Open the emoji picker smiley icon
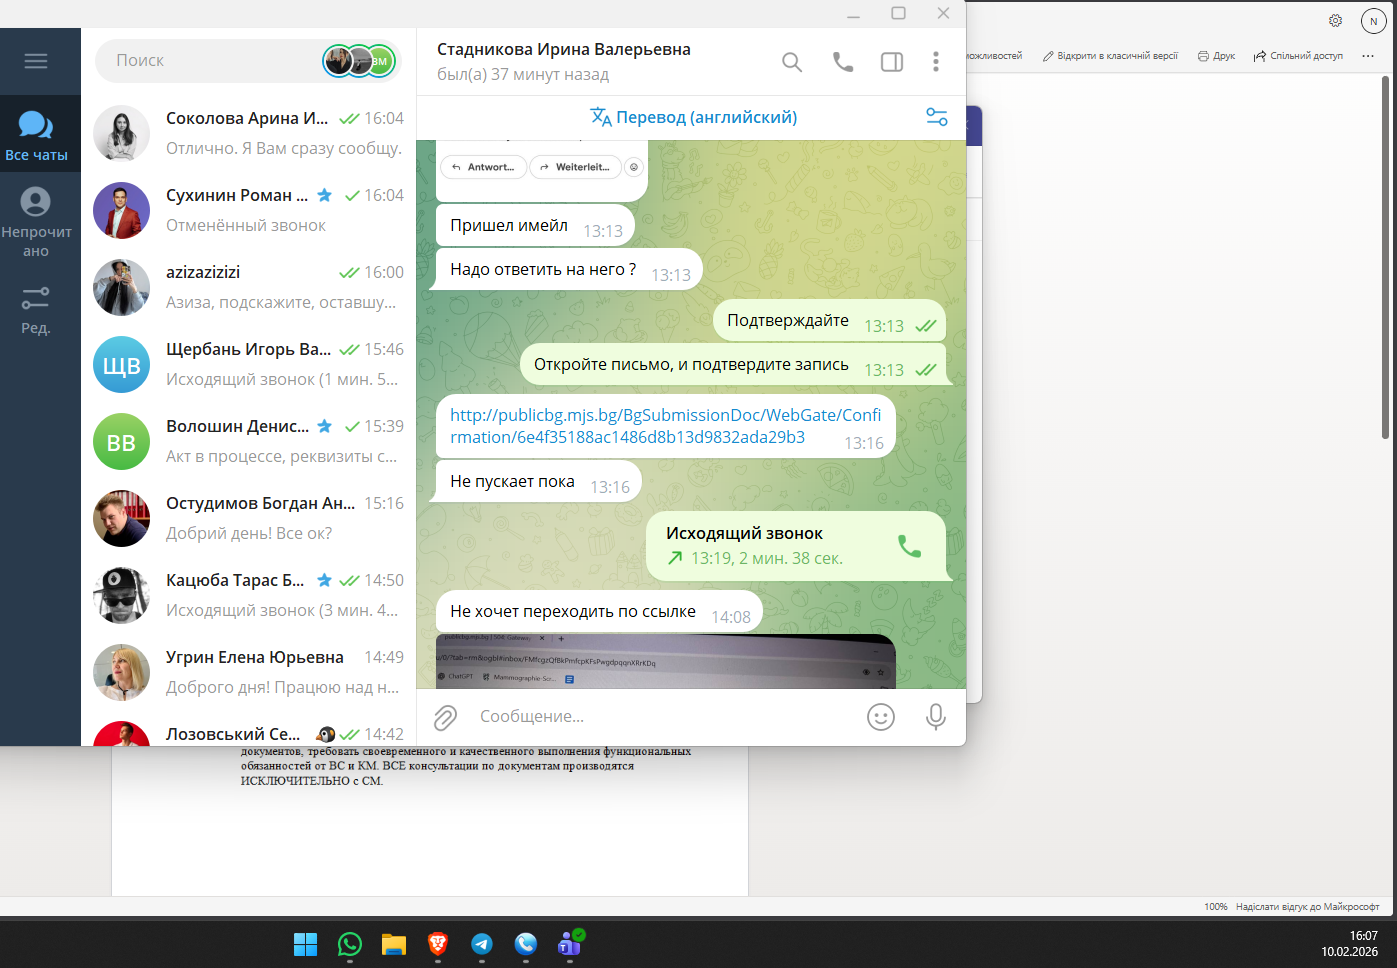 [881, 717]
